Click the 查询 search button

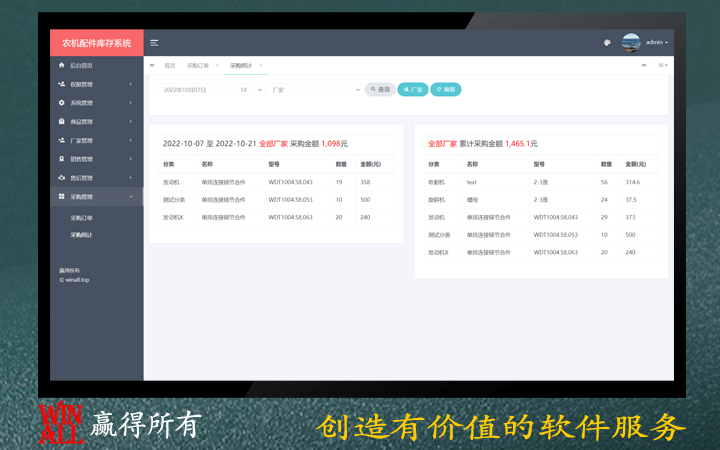[380, 90]
